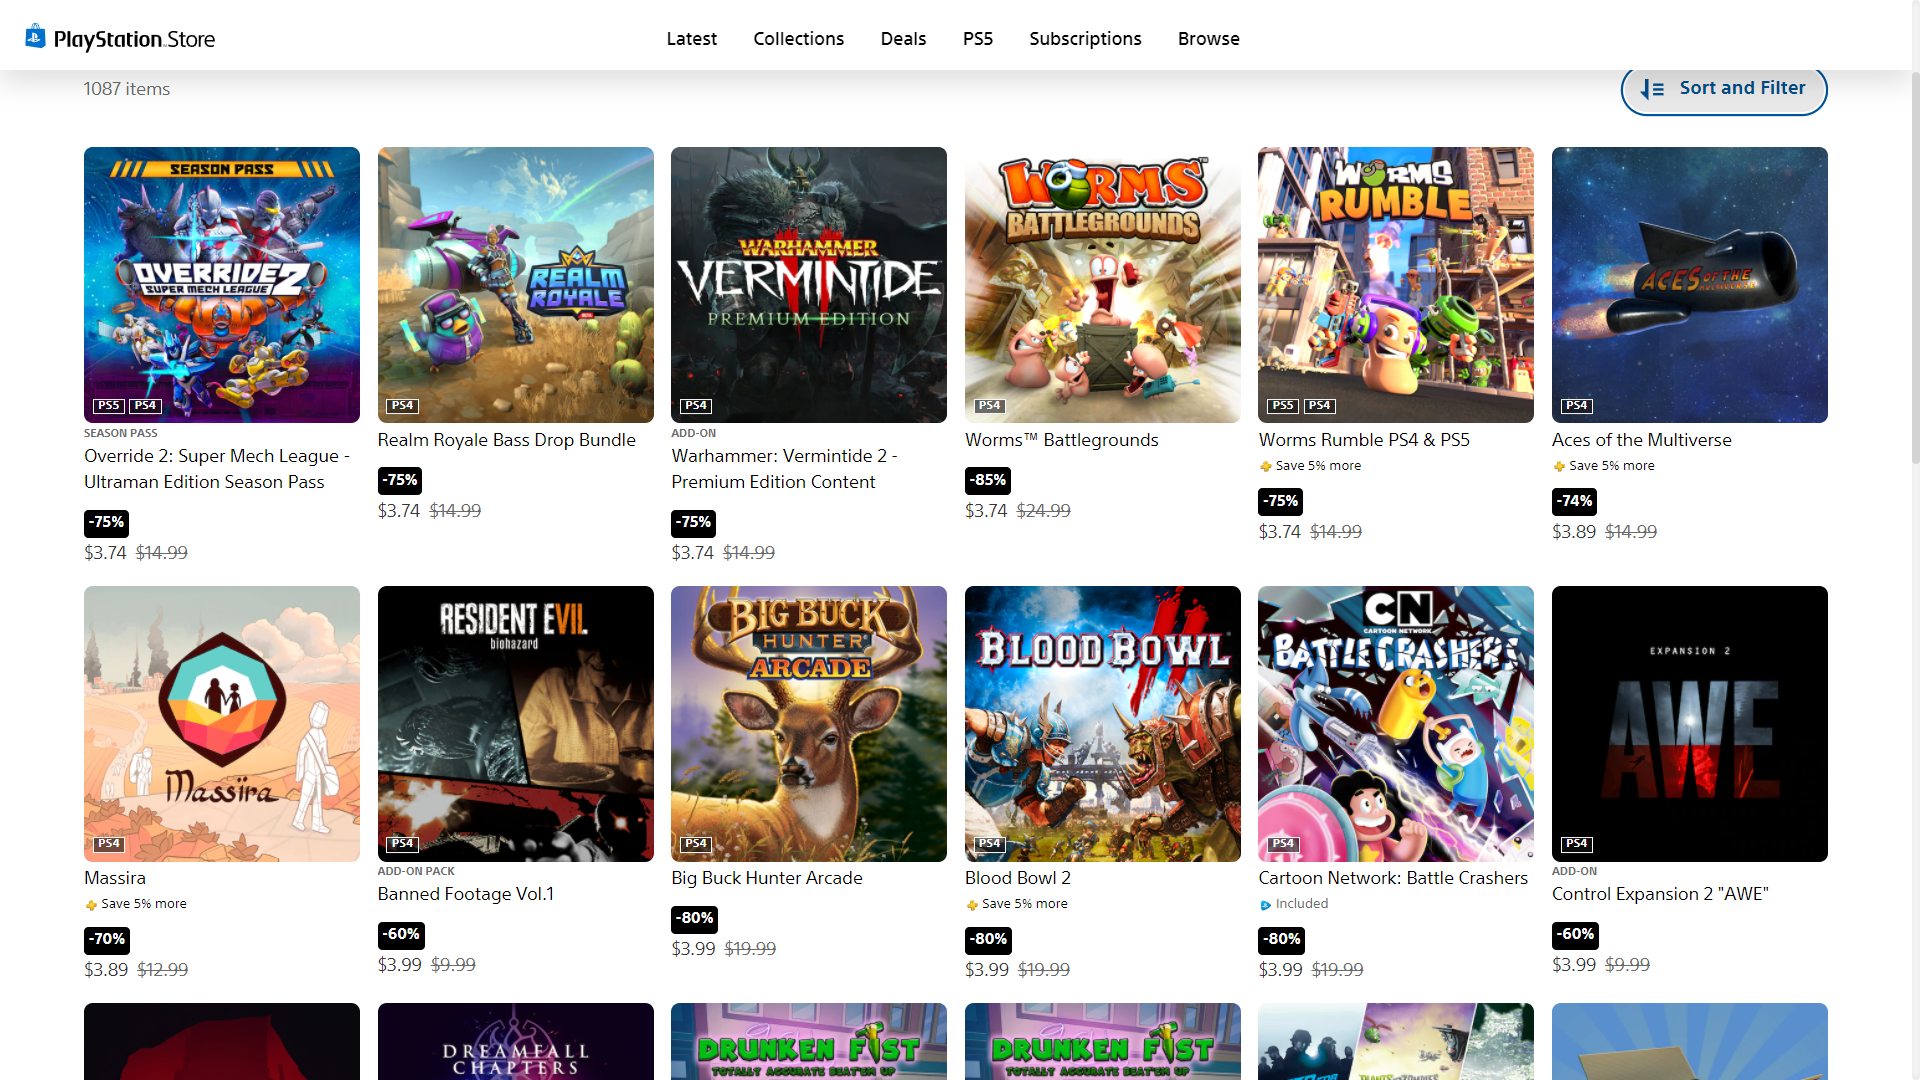Open the Sort and Filter panel
Viewport: 1920px width, 1080px height.
click(1723, 89)
